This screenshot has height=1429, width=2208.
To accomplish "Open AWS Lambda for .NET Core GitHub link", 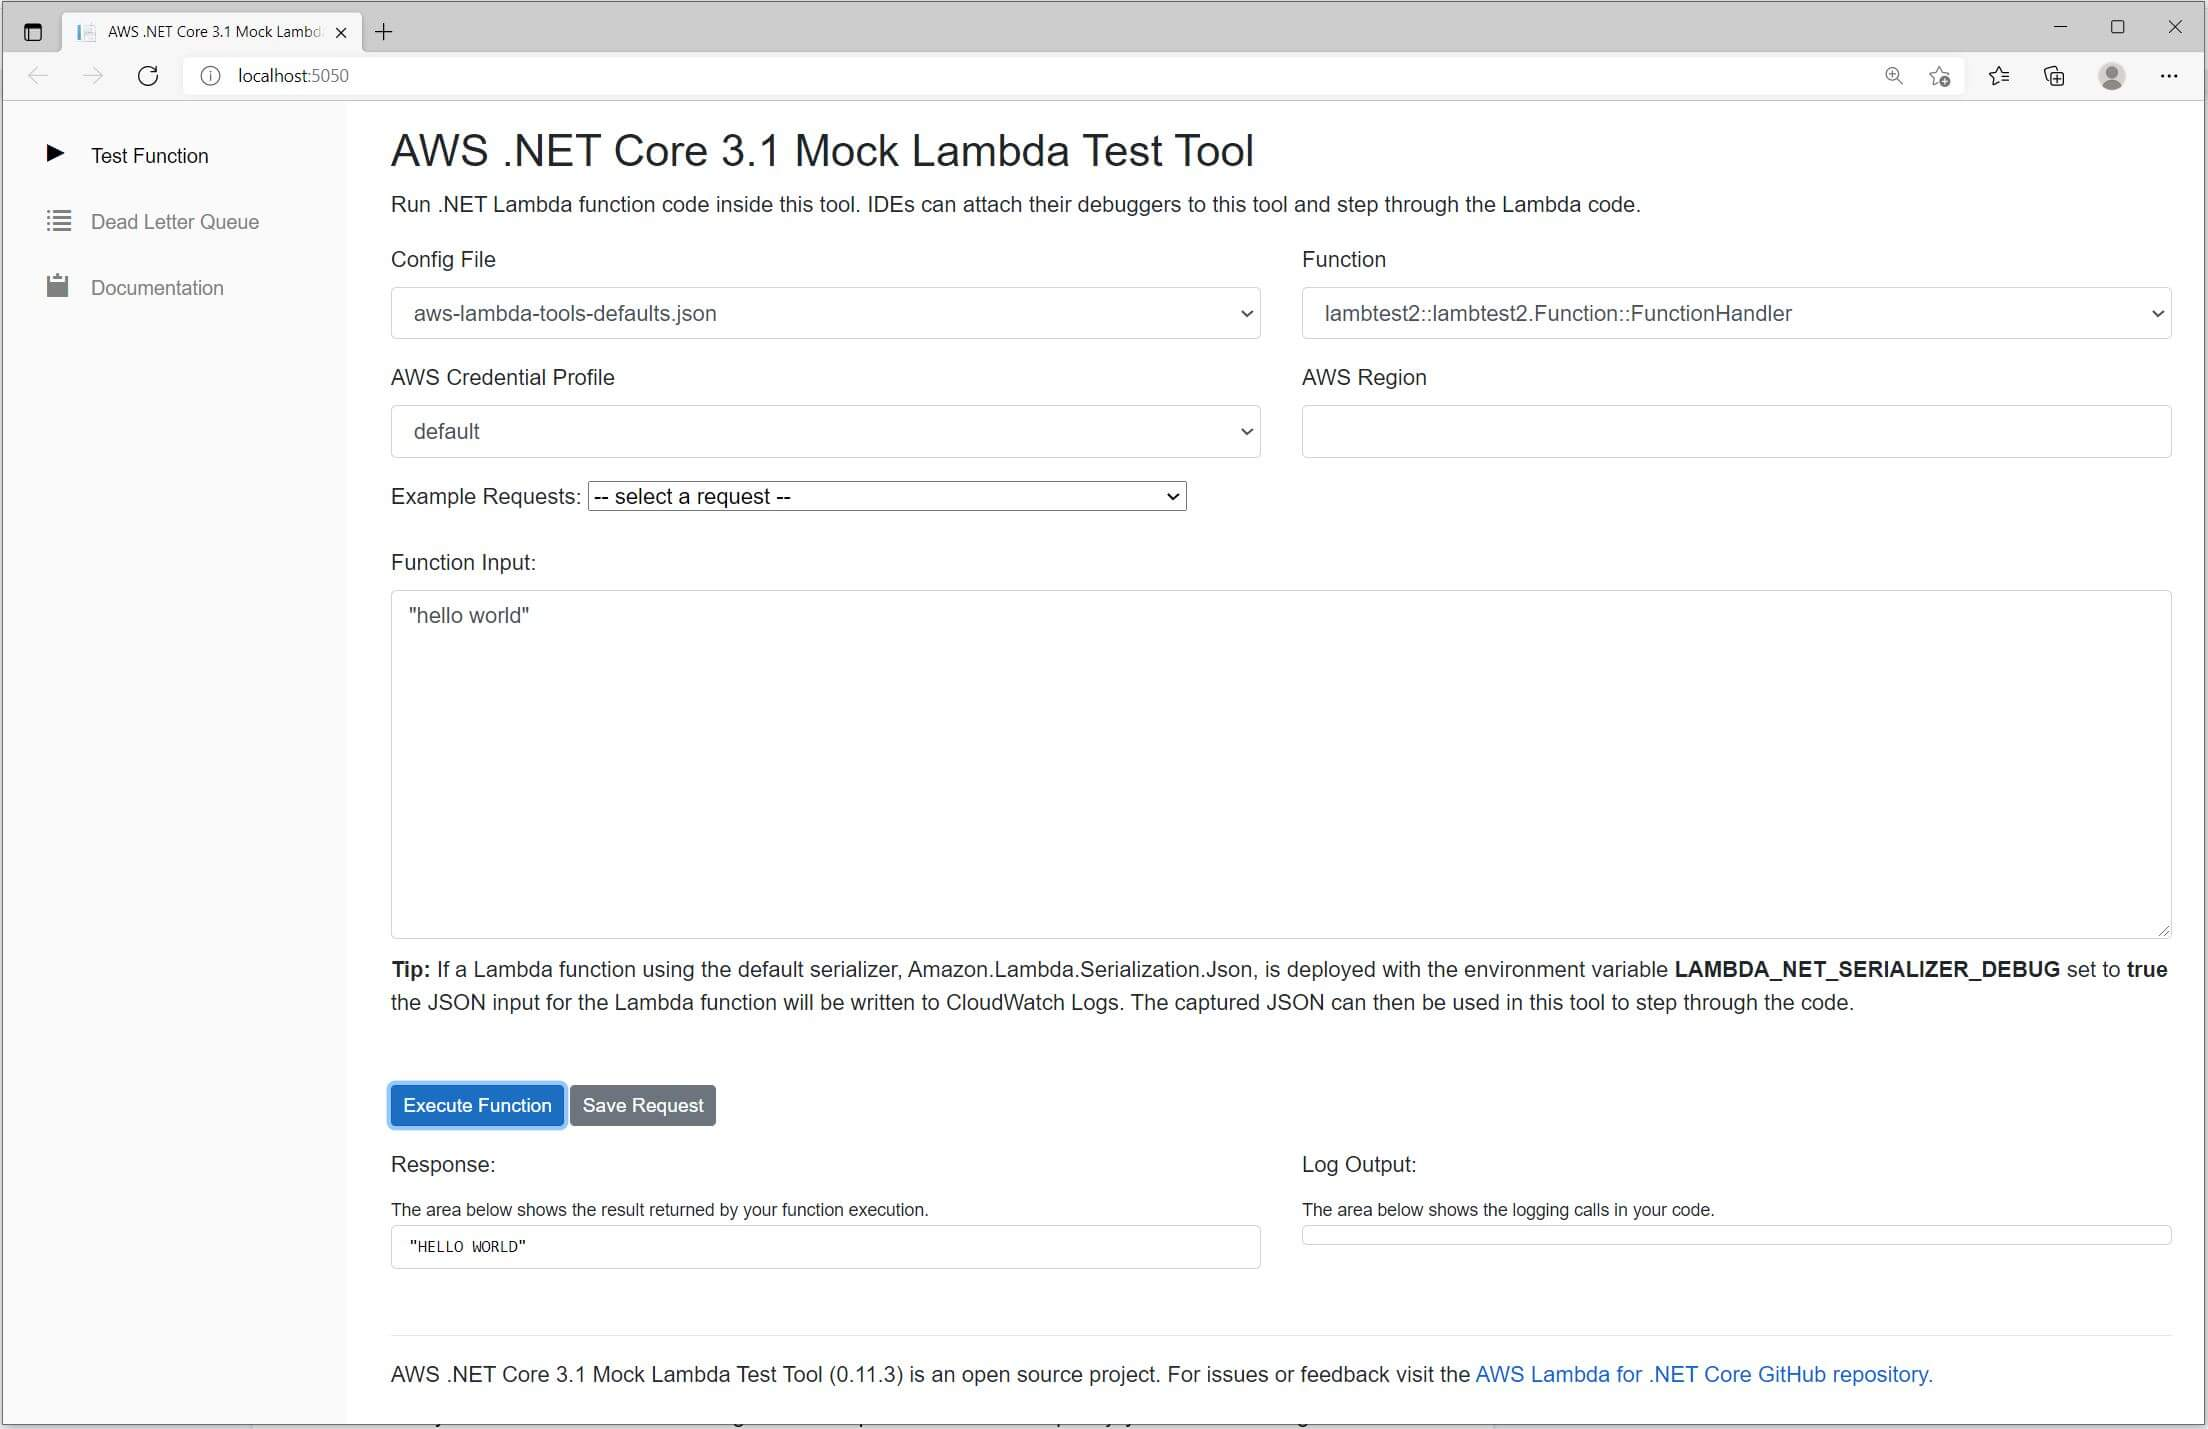I will pos(1704,1374).
